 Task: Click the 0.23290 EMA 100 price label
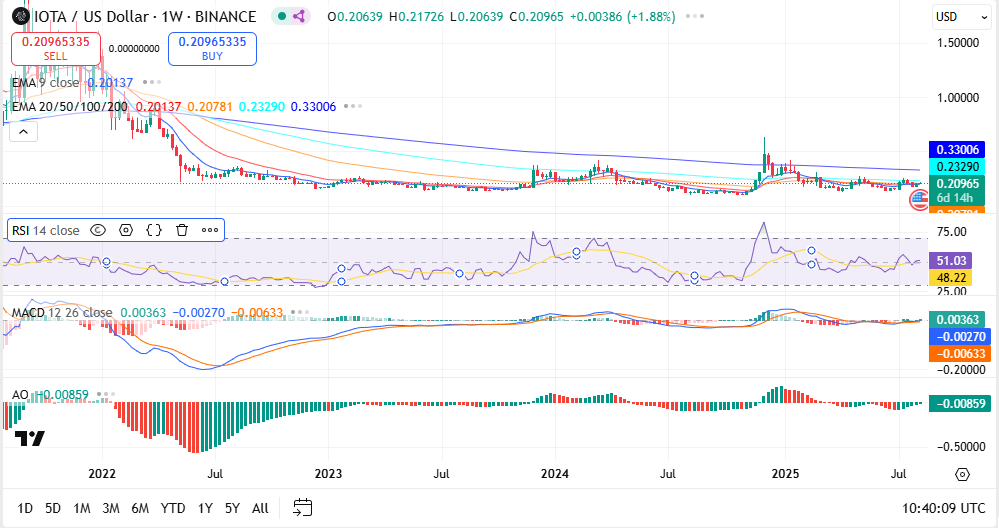[x=957, y=167]
